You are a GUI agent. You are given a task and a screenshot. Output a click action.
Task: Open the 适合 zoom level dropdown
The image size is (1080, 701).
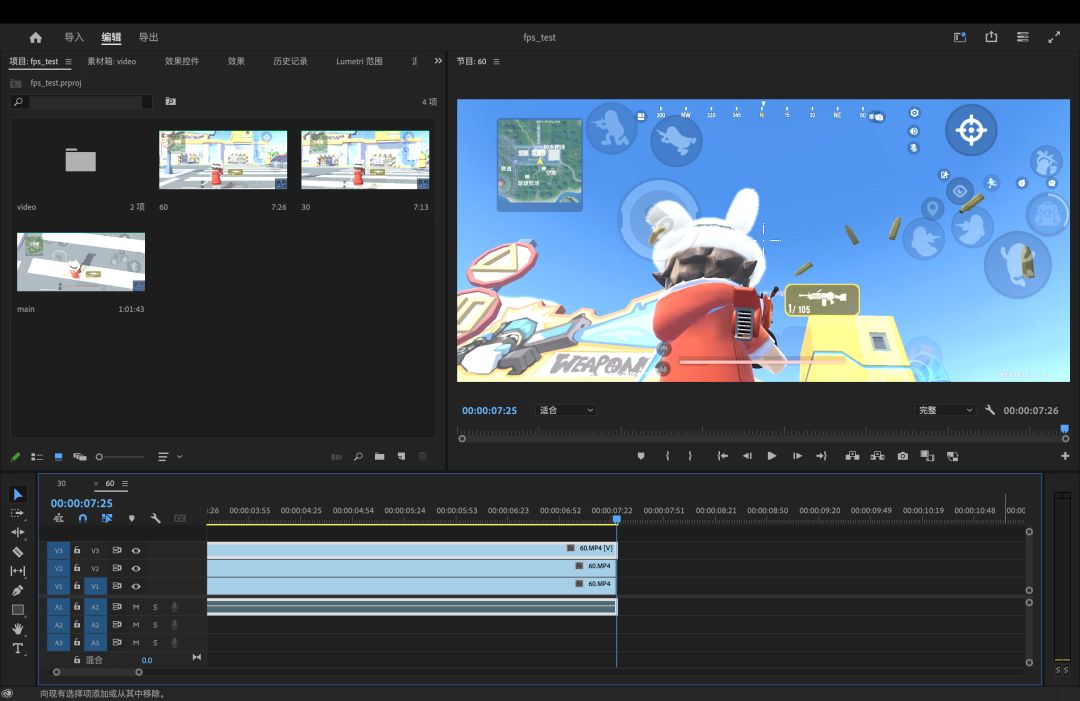[x=567, y=410]
